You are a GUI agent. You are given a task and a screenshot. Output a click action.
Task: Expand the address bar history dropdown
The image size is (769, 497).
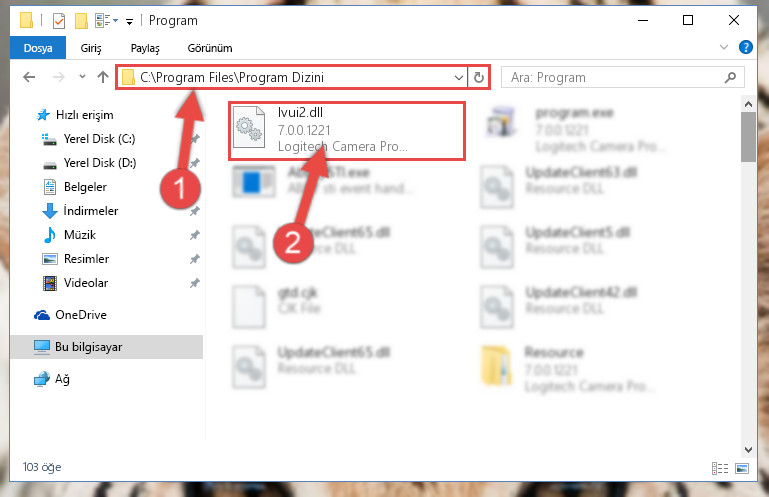(x=459, y=78)
